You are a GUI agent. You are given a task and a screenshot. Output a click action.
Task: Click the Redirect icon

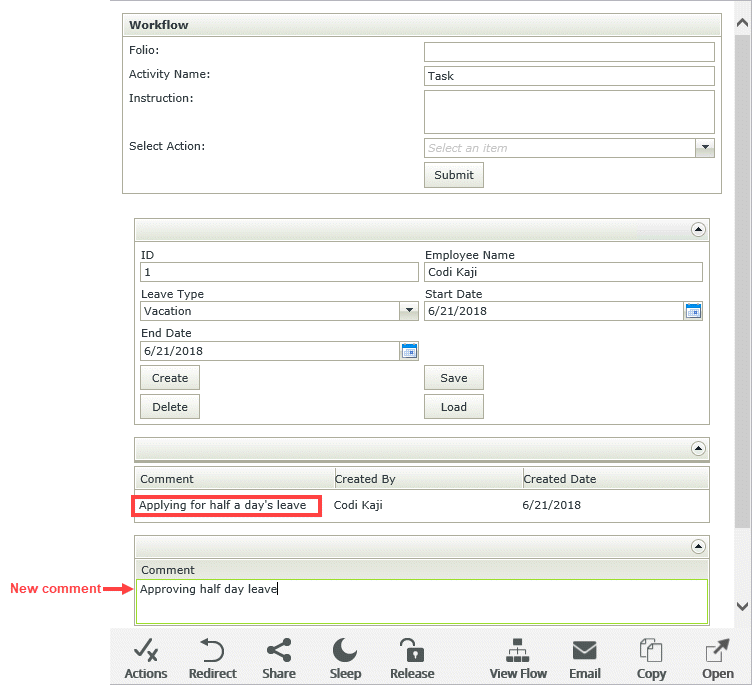(x=212, y=658)
